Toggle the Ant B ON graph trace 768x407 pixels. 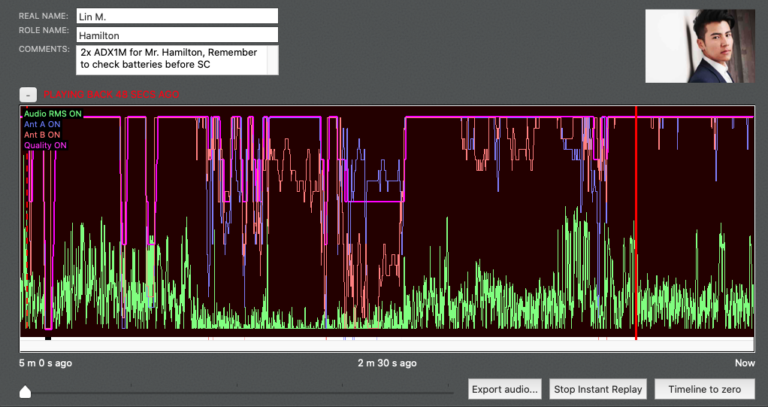(42, 134)
